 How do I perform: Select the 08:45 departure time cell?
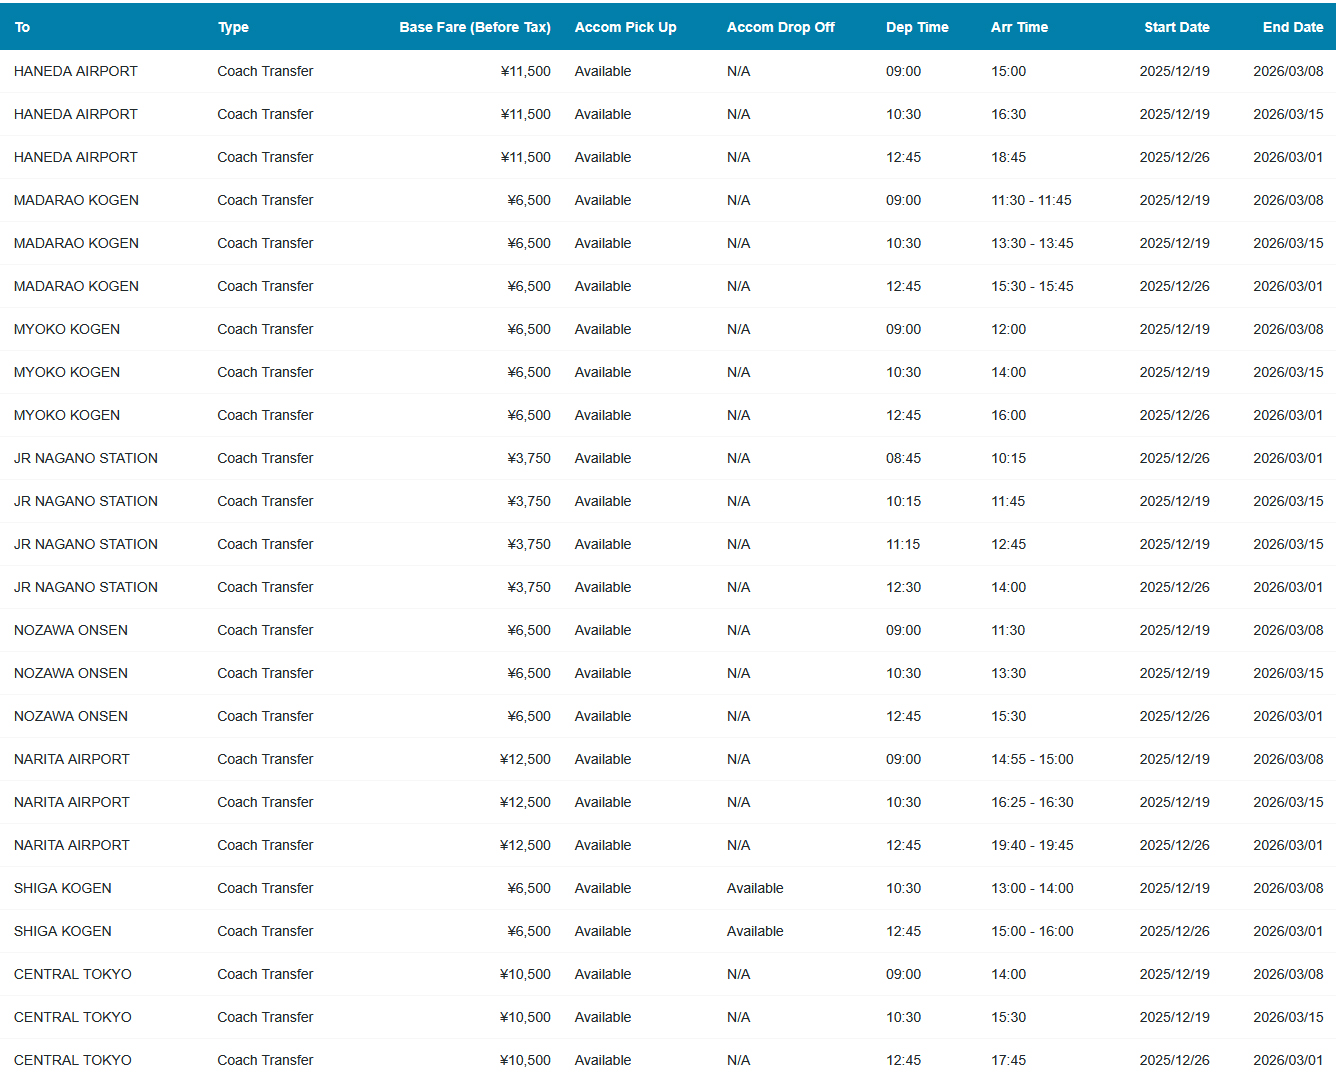click(x=903, y=458)
